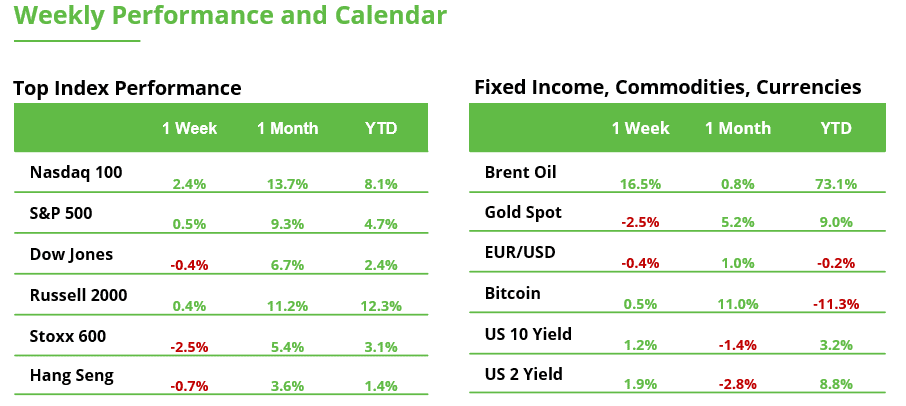Click 1 Week header in index table
Screen dimensions: 906x406
point(189,128)
